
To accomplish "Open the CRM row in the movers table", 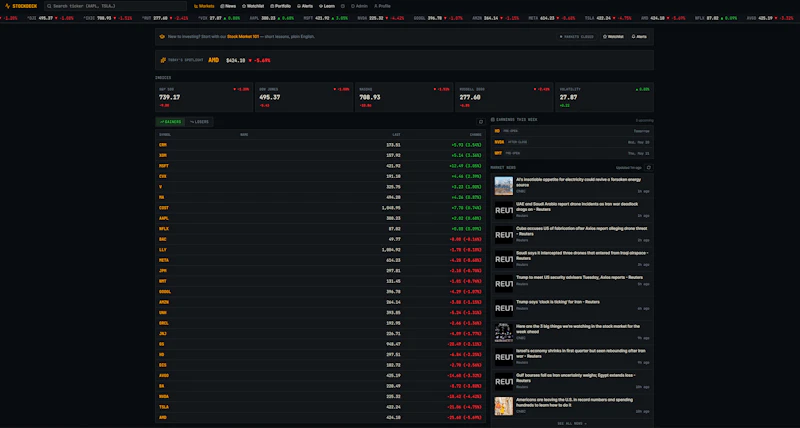I will pyautogui.click(x=320, y=145).
